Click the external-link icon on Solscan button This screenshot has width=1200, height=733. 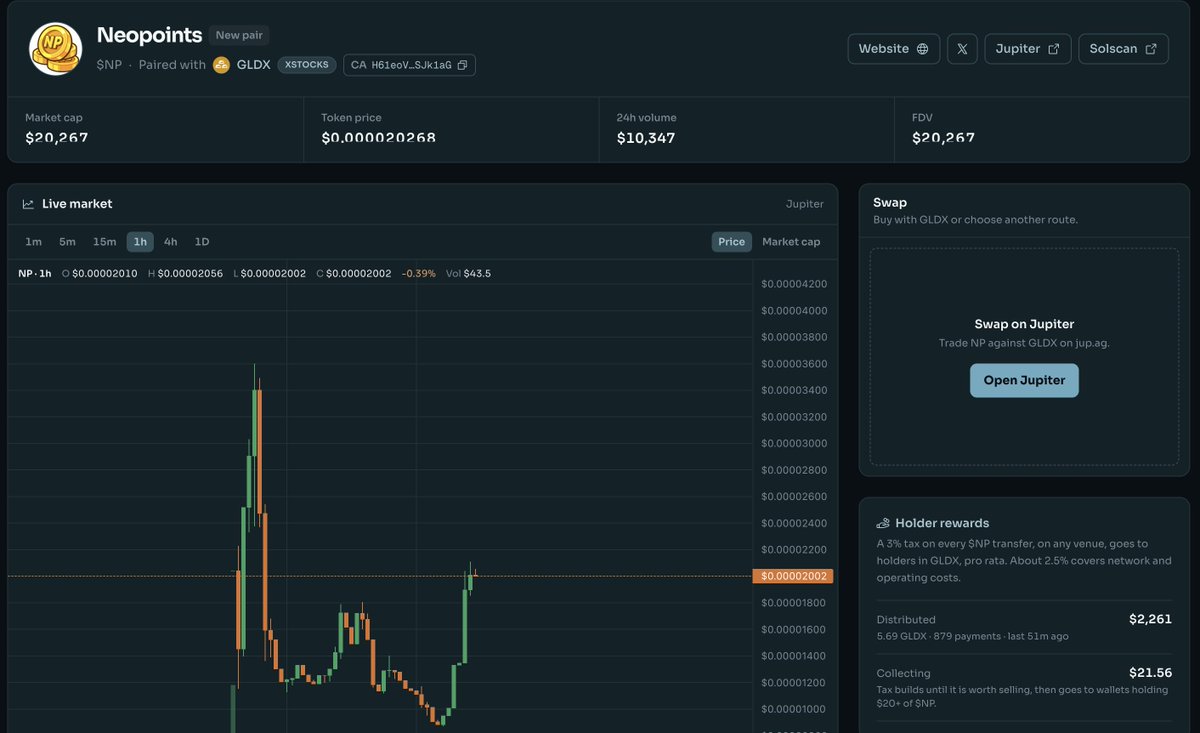(1150, 49)
